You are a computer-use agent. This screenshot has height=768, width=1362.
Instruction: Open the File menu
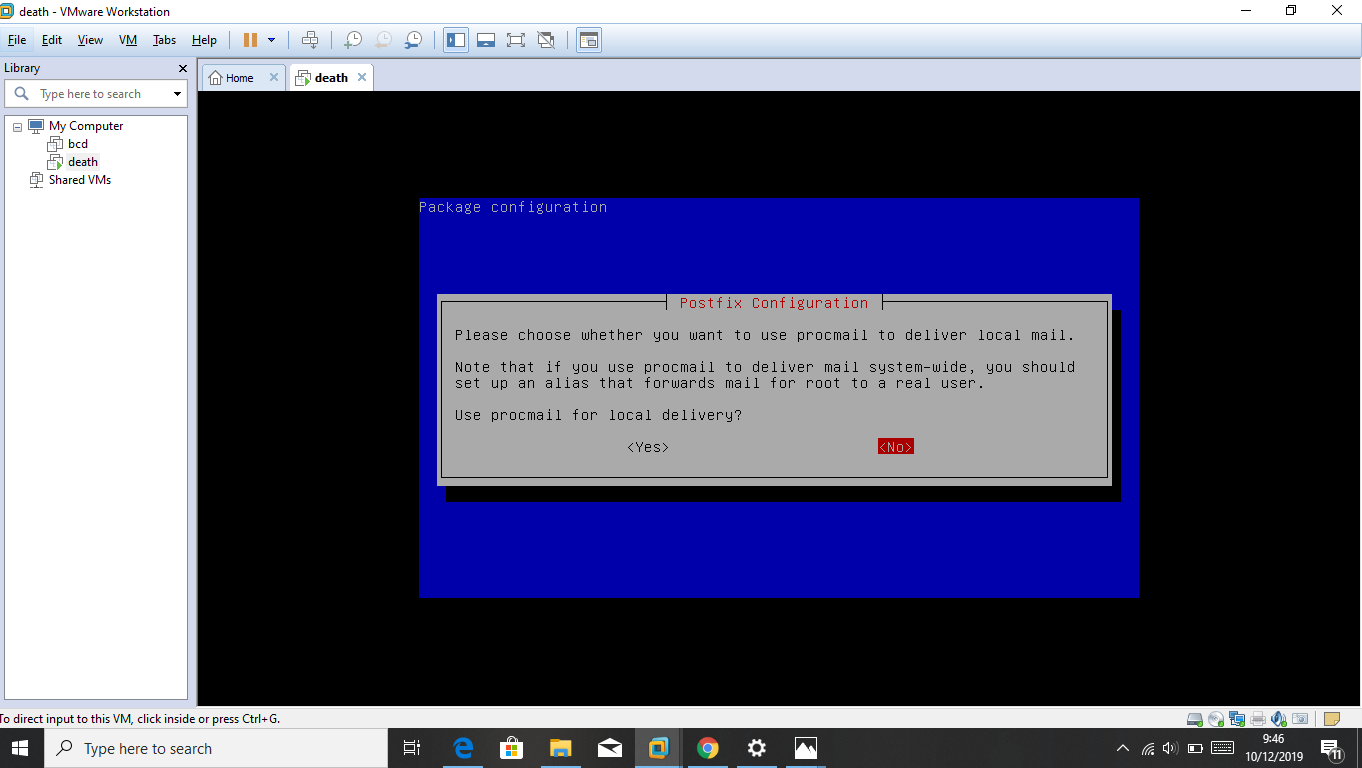[17, 40]
